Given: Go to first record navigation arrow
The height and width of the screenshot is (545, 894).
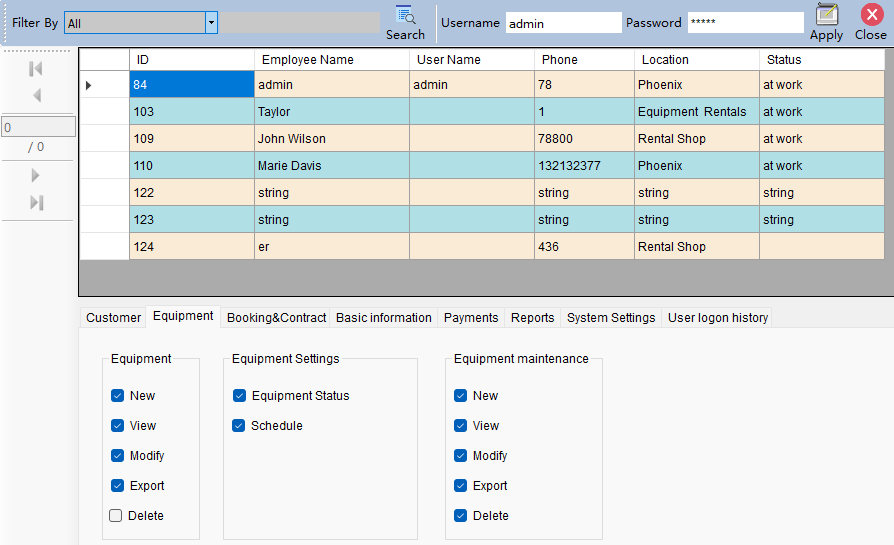Looking at the screenshot, I should (x=36, y=69).
